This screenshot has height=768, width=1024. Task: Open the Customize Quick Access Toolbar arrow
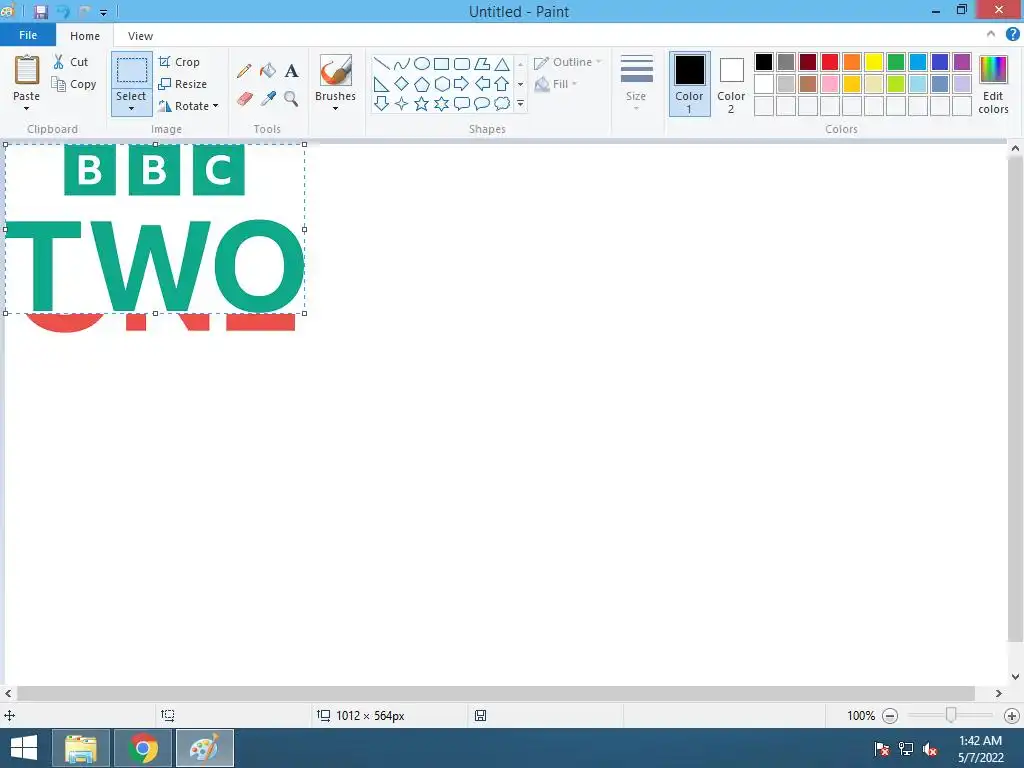(x=103, y=12)
